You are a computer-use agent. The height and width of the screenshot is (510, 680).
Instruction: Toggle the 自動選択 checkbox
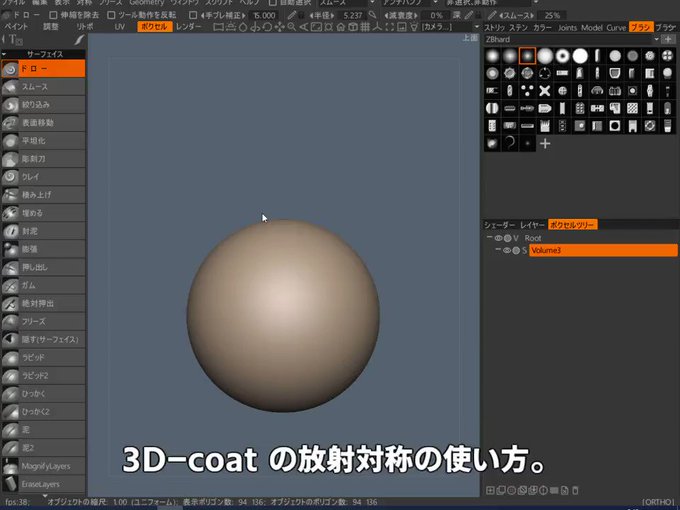point(272,2)
